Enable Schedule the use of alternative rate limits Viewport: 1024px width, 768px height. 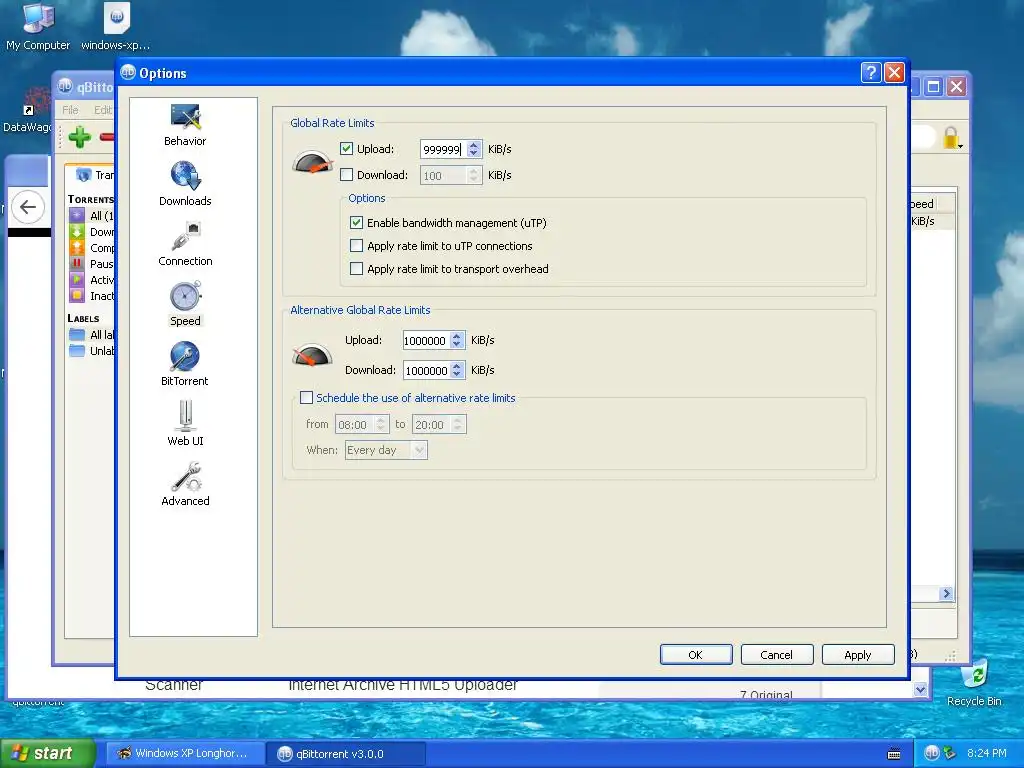pos(306,398)
